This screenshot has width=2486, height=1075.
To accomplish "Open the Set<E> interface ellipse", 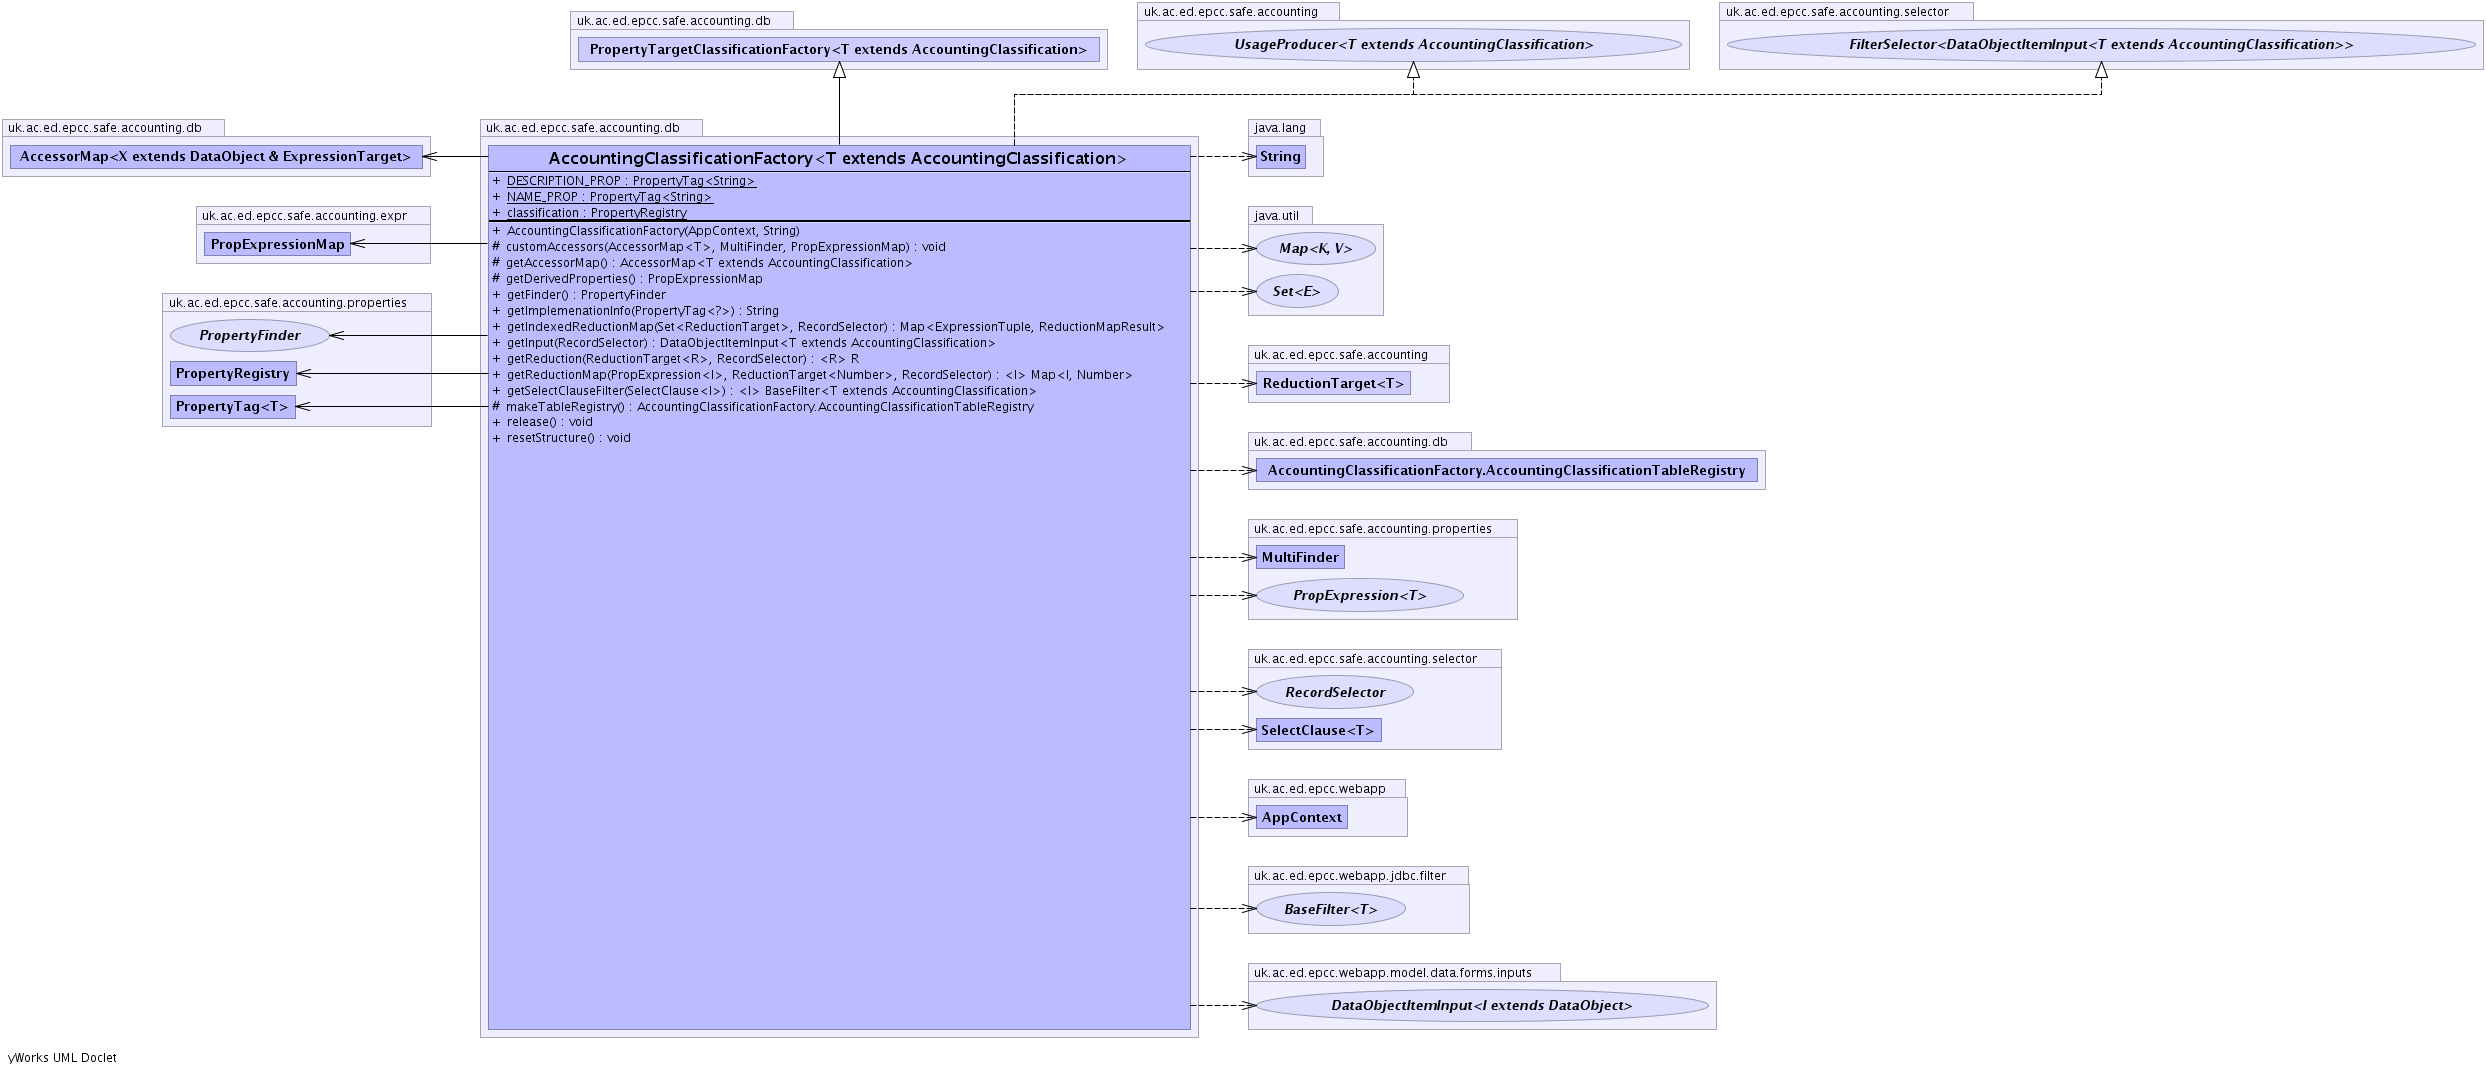I will (x=1296, y=292).
